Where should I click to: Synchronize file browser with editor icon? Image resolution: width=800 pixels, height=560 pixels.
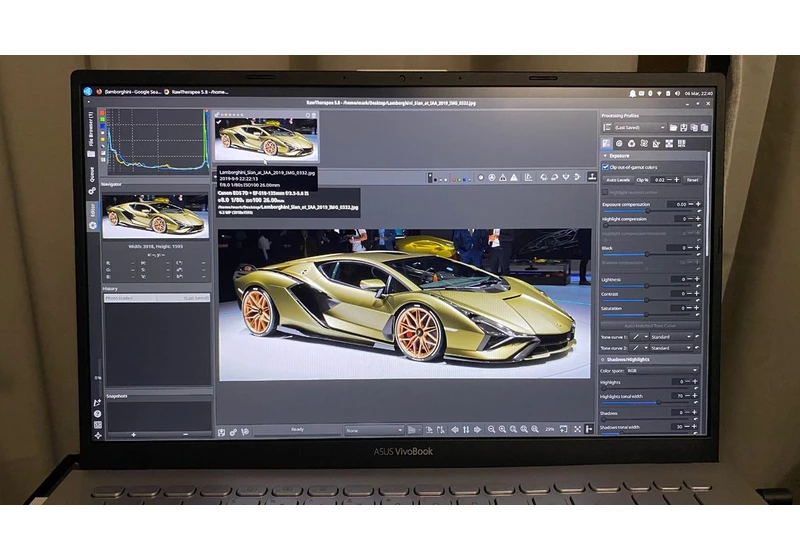point(466,430)
